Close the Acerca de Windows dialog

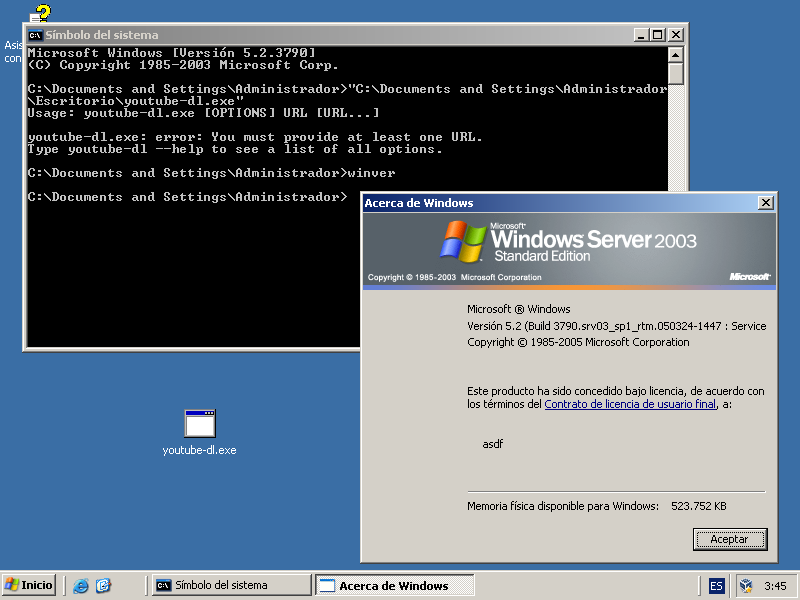point(766,203)
